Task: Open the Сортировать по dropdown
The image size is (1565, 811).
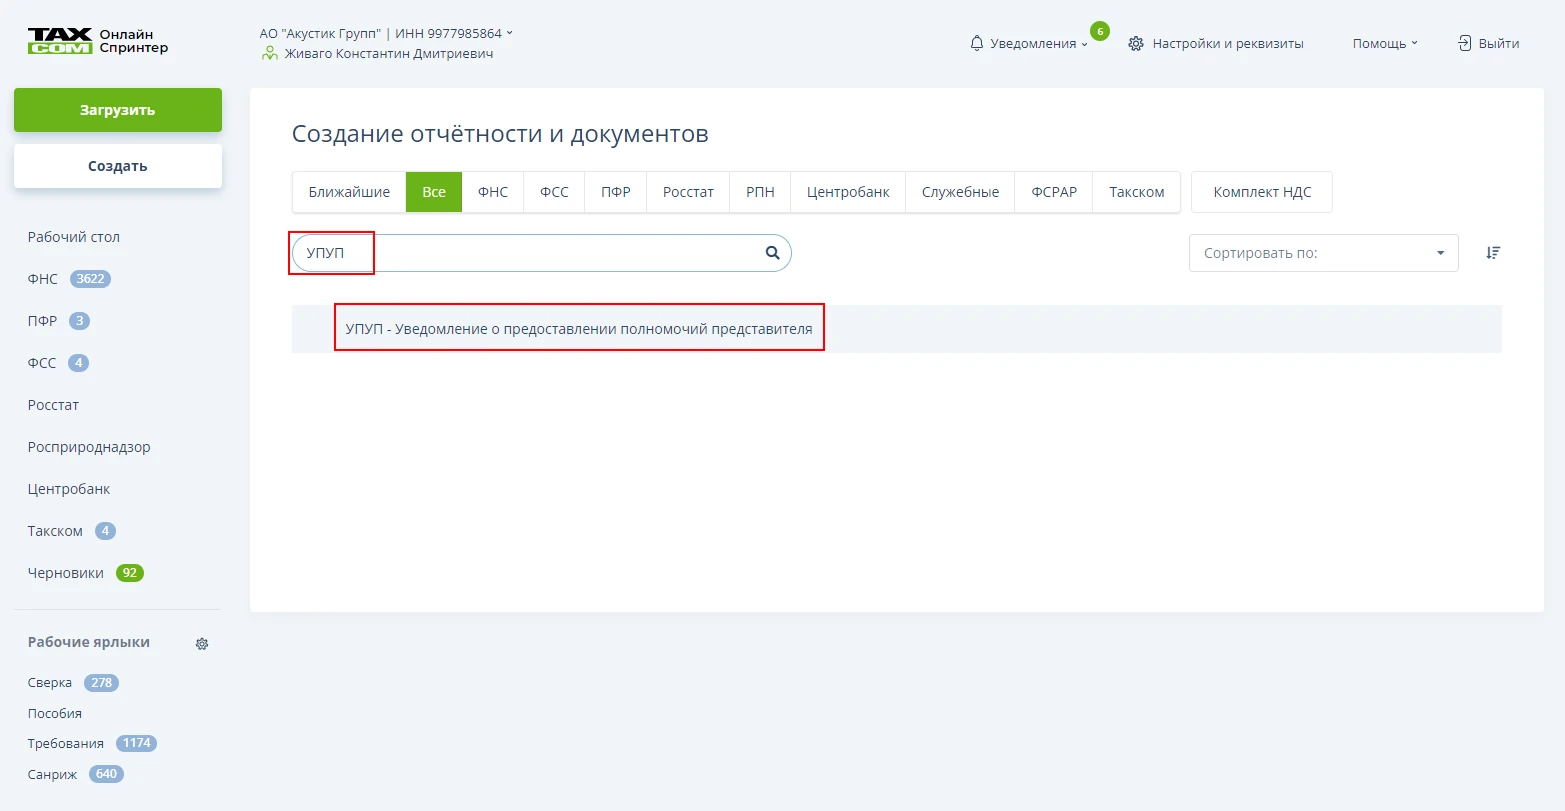Action: point(1323,253)
